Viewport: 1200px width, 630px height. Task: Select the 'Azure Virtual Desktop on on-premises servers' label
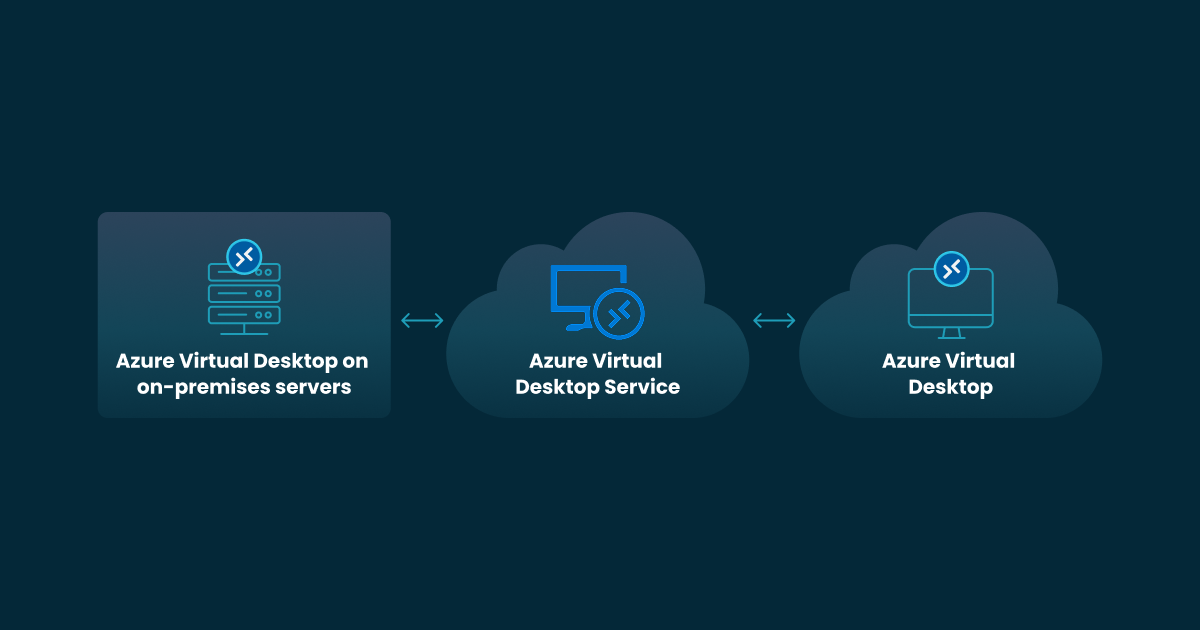point(243,373)
